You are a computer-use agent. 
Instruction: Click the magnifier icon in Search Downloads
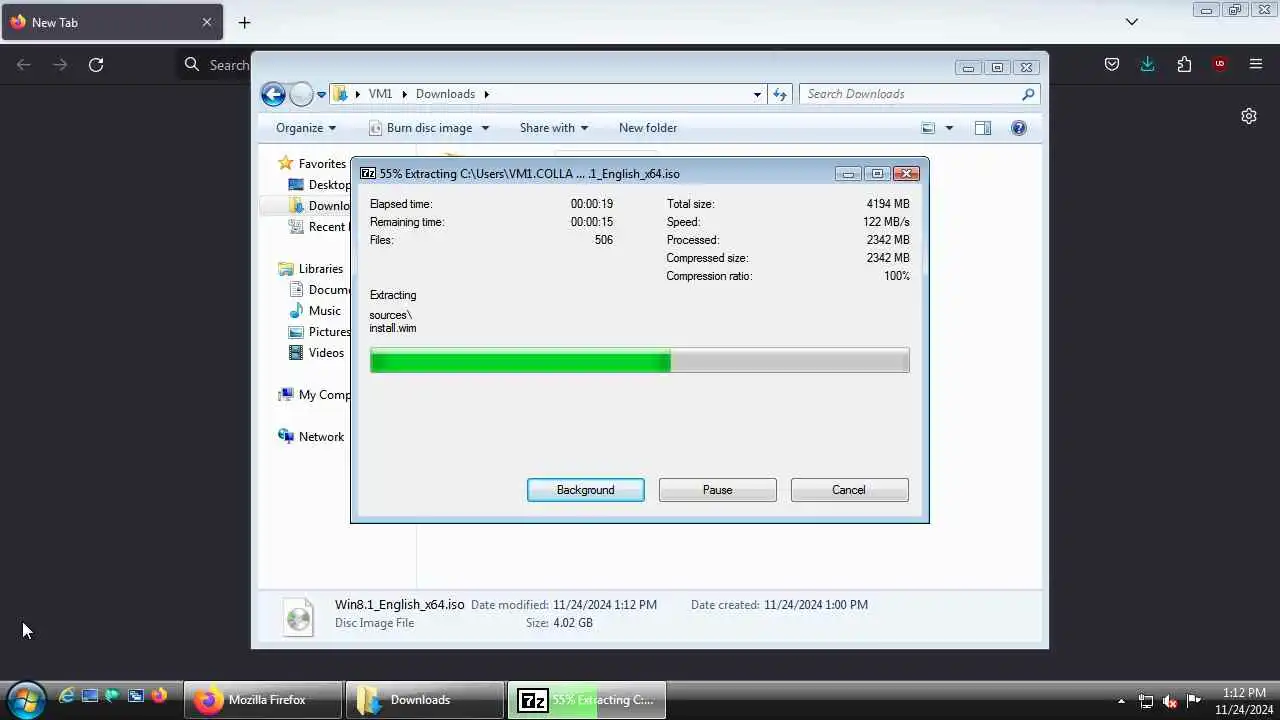click(1028, 94)
